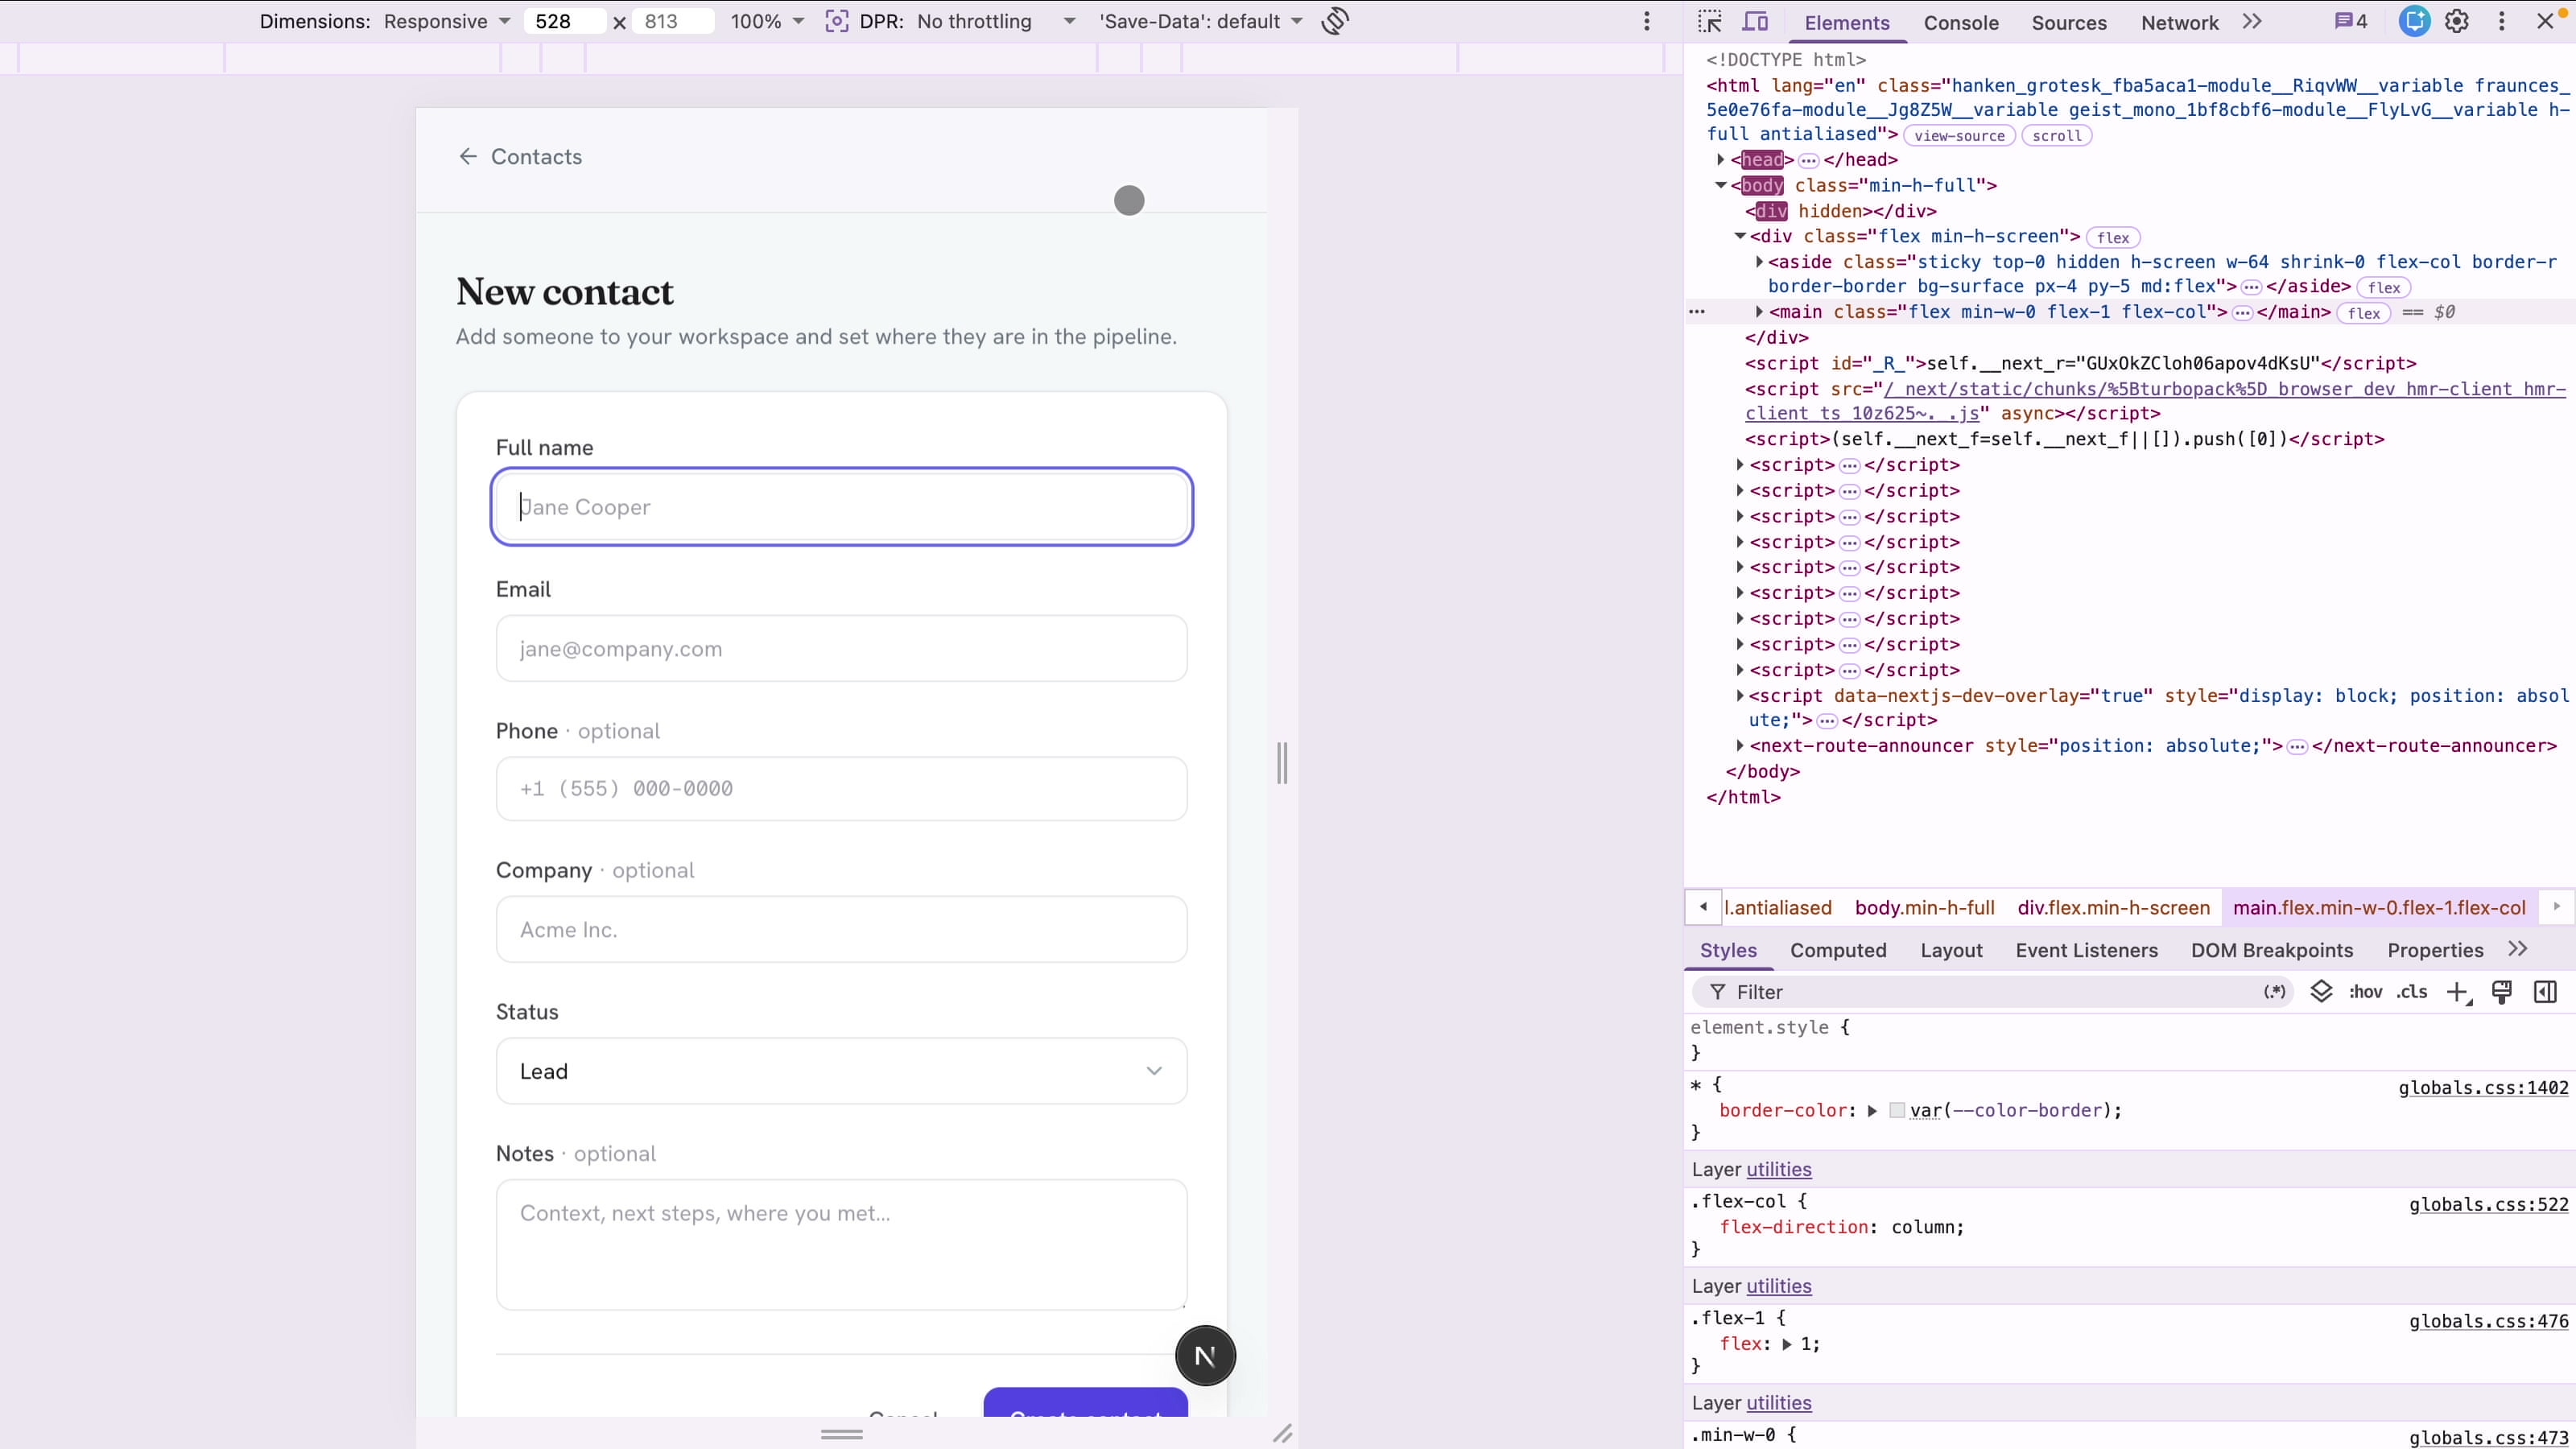2576x1449 pixels.
Task: Click the flex badge on aside element
Action: pos(2384,288)
